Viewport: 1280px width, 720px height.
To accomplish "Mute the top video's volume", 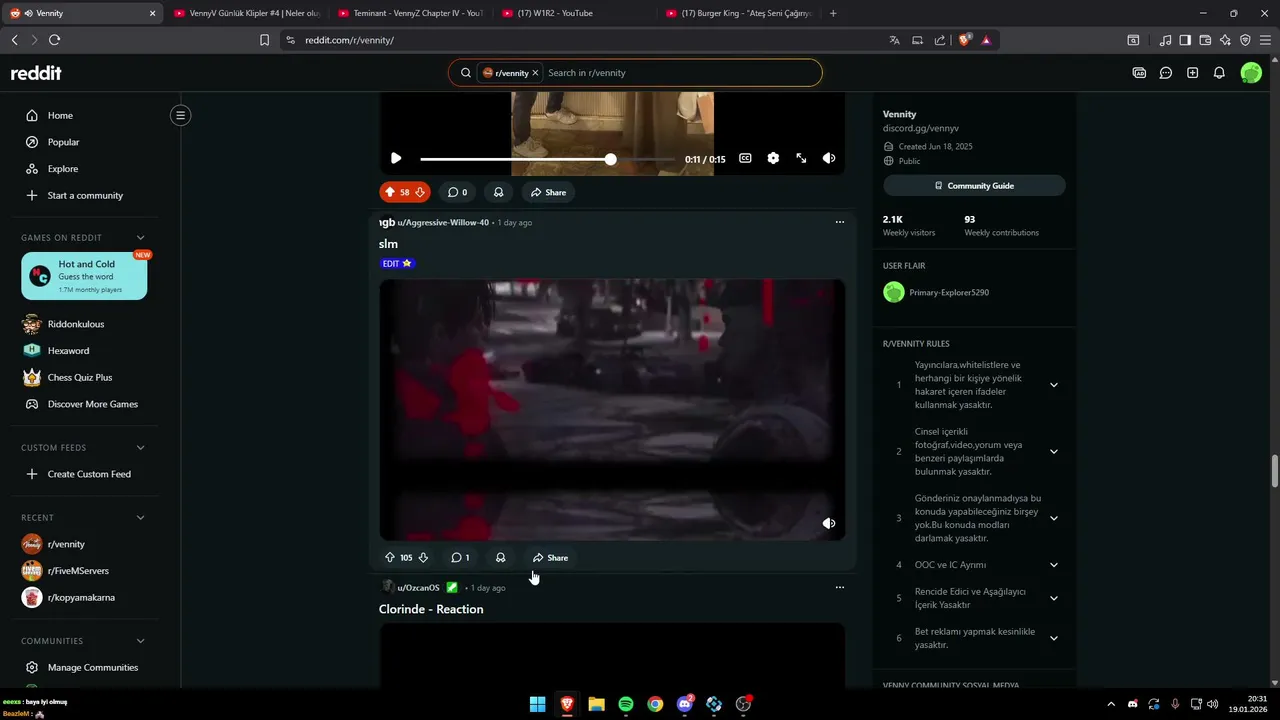I will click(x=829, y=158).
